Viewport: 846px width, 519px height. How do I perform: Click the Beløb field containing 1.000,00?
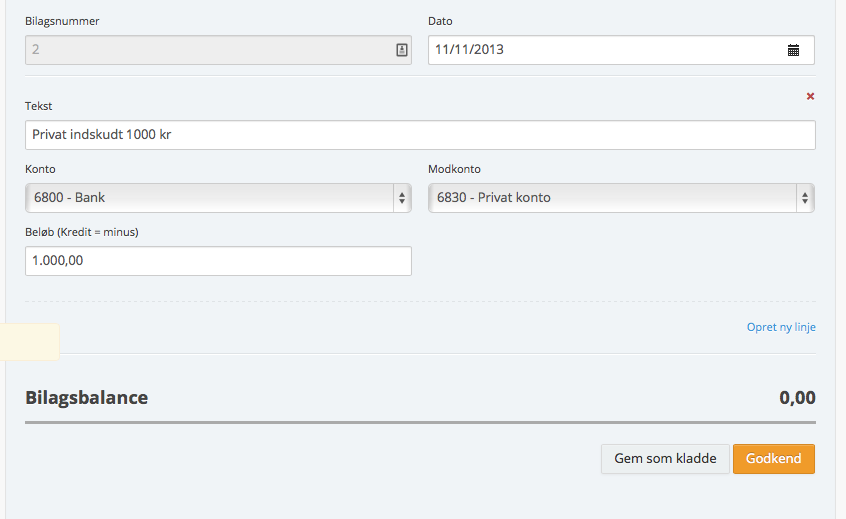pyautogui.click(x=218, y=261)
